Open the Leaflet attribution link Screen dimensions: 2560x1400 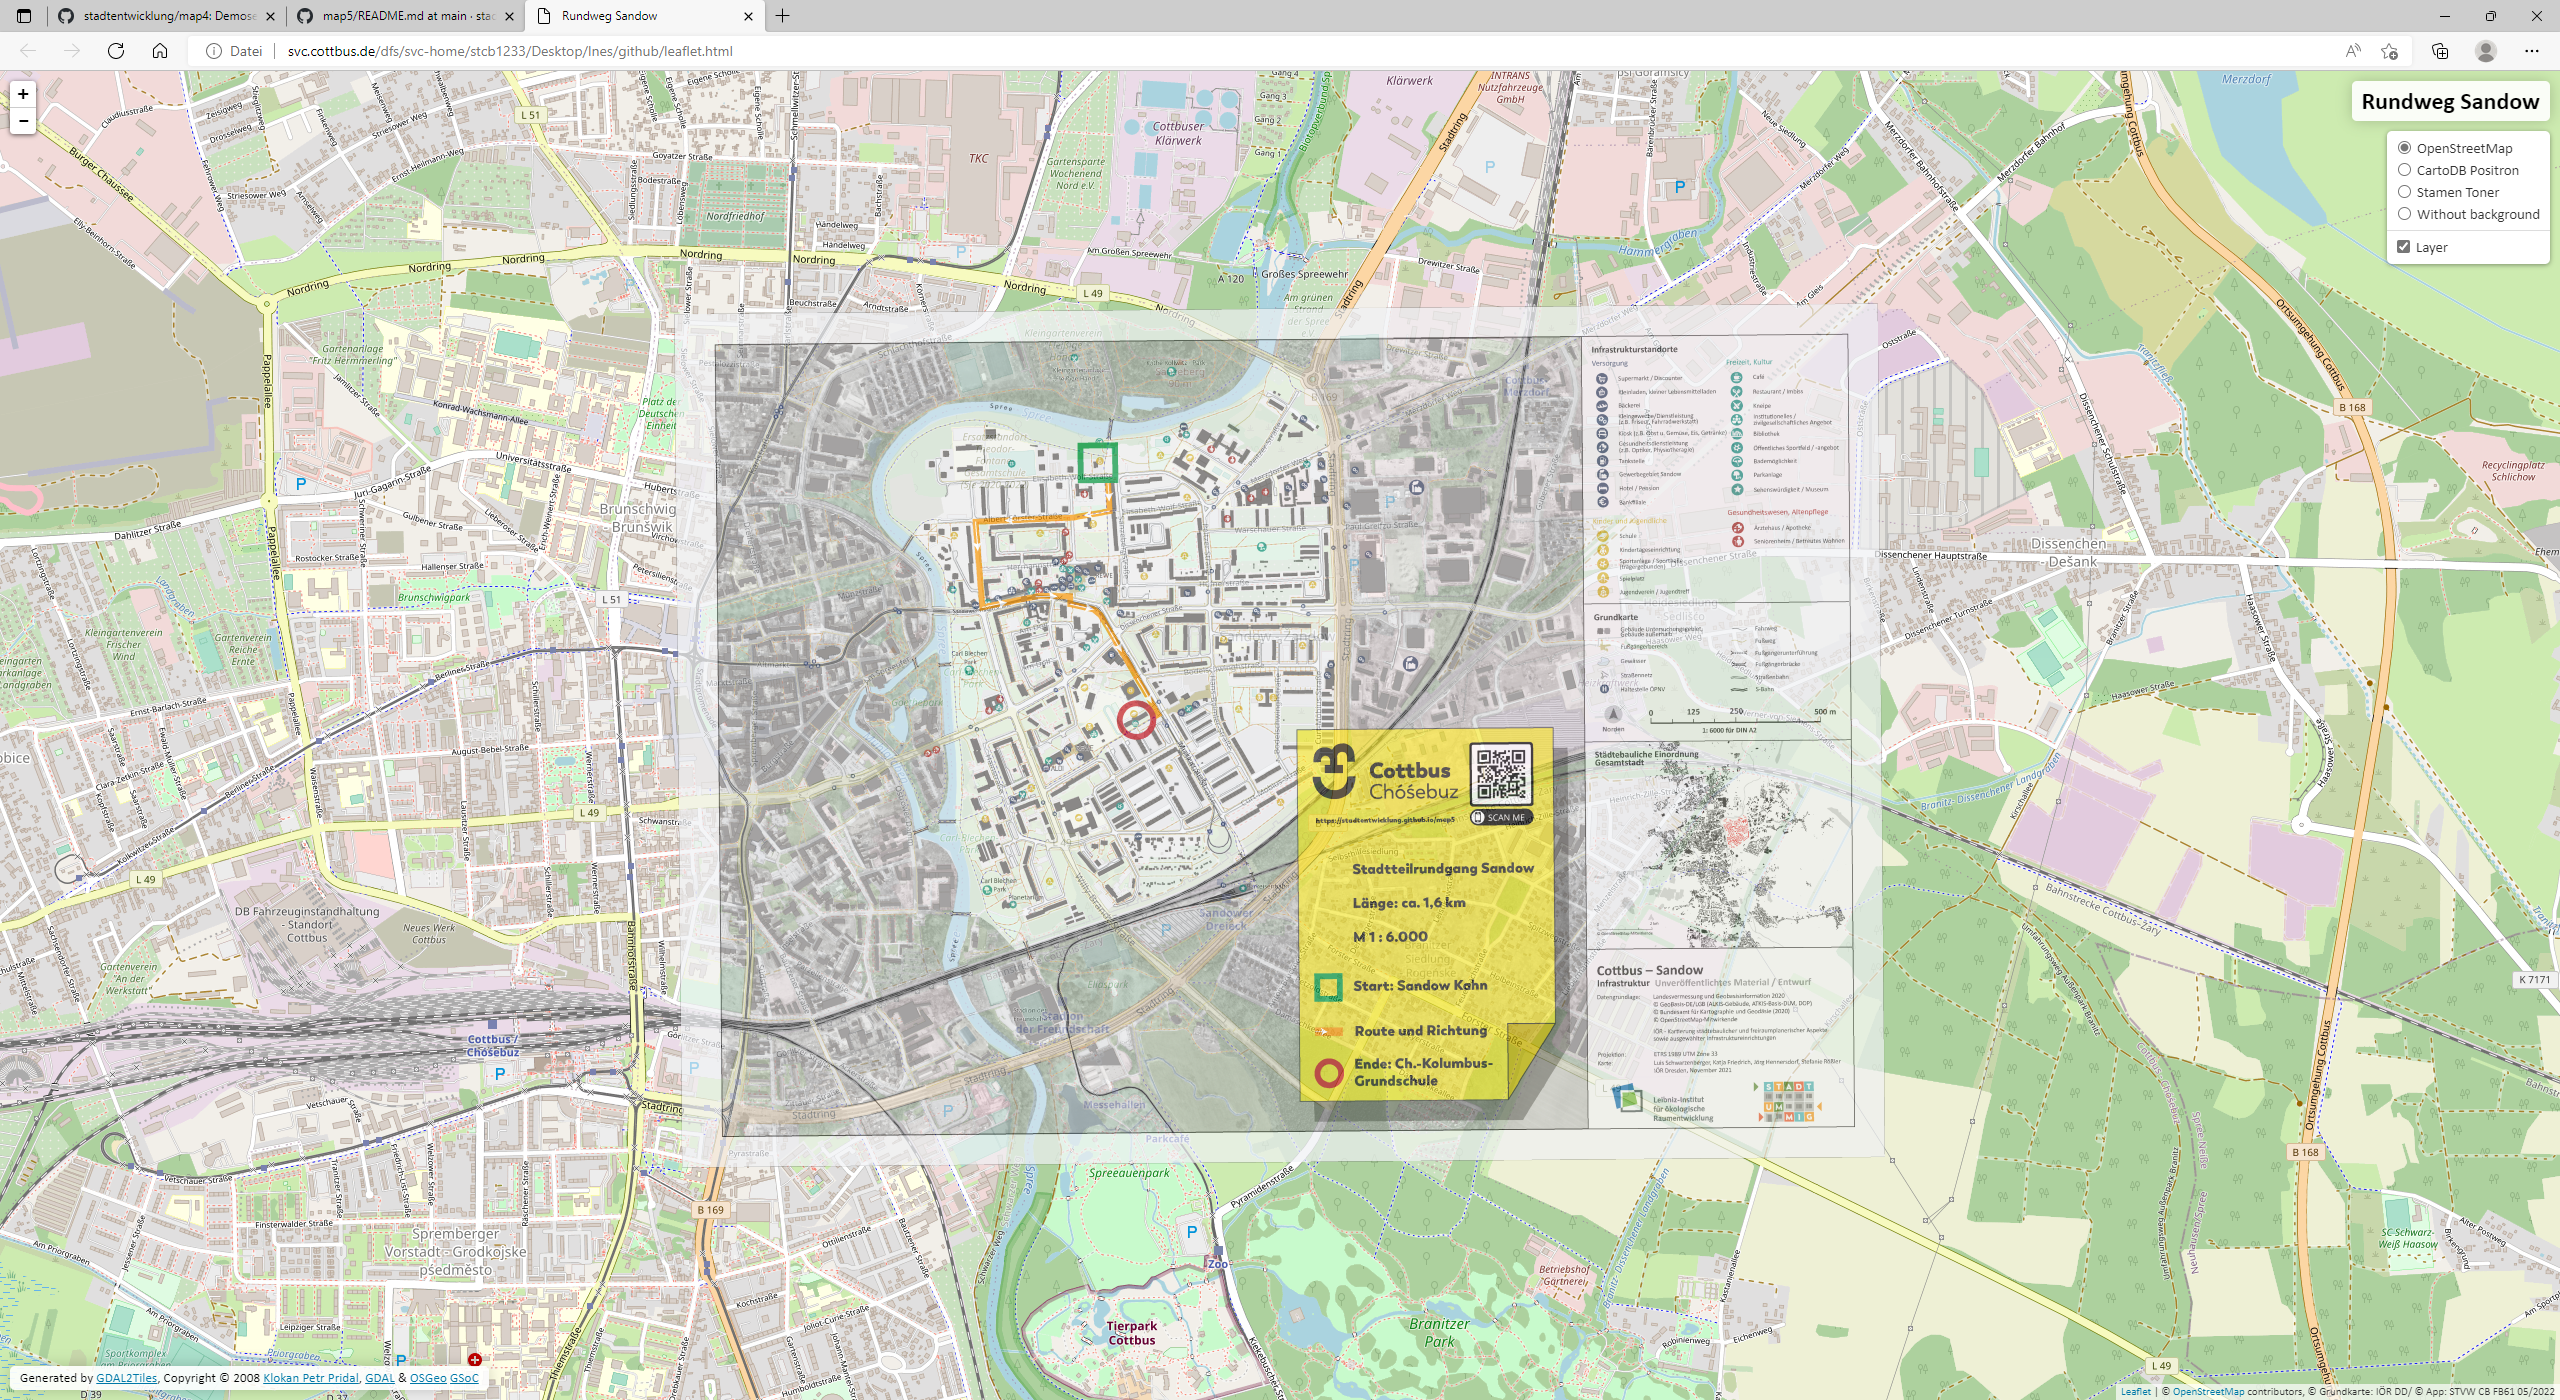[x=2135, y=1392]
